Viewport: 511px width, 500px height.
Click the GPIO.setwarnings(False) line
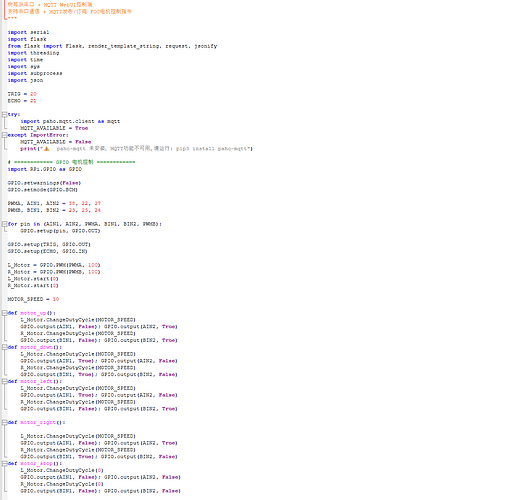[x=44, y=183]
